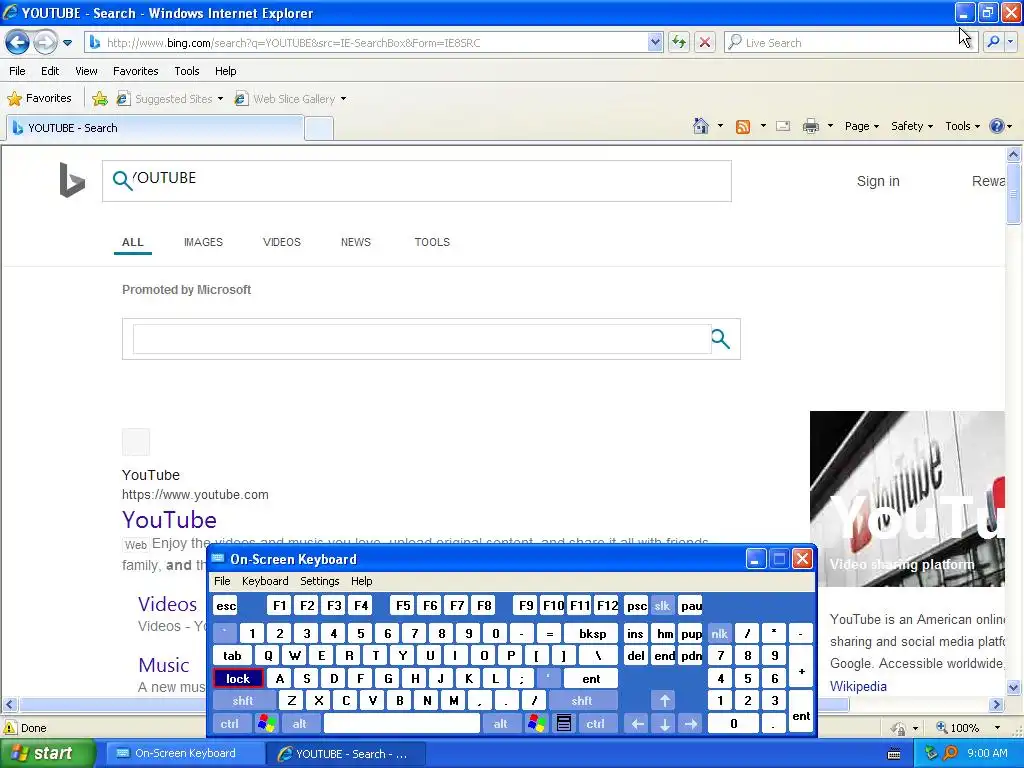Click the YouTube building thumbnail image

[x=907, y=499]
